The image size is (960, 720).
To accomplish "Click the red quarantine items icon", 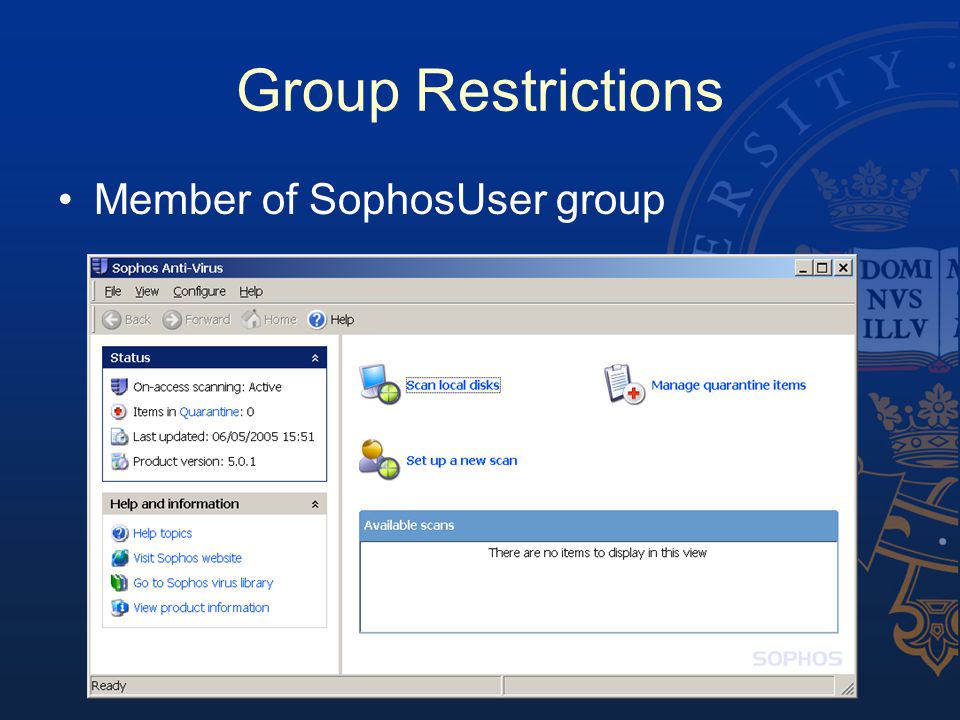I will click(x=119, y=411).
